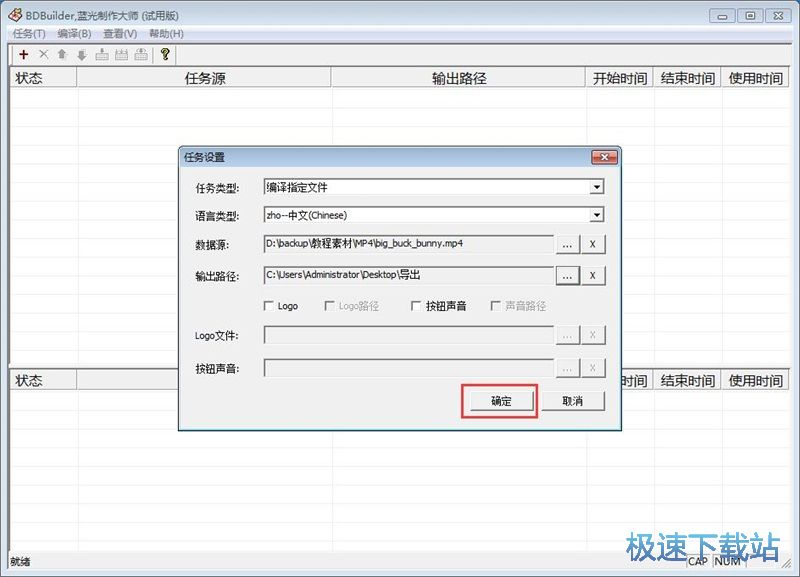This screenshot has width=800, height=577.
Task: Clear the 输出路径 with X button
Action: click(x=593, y=276)
